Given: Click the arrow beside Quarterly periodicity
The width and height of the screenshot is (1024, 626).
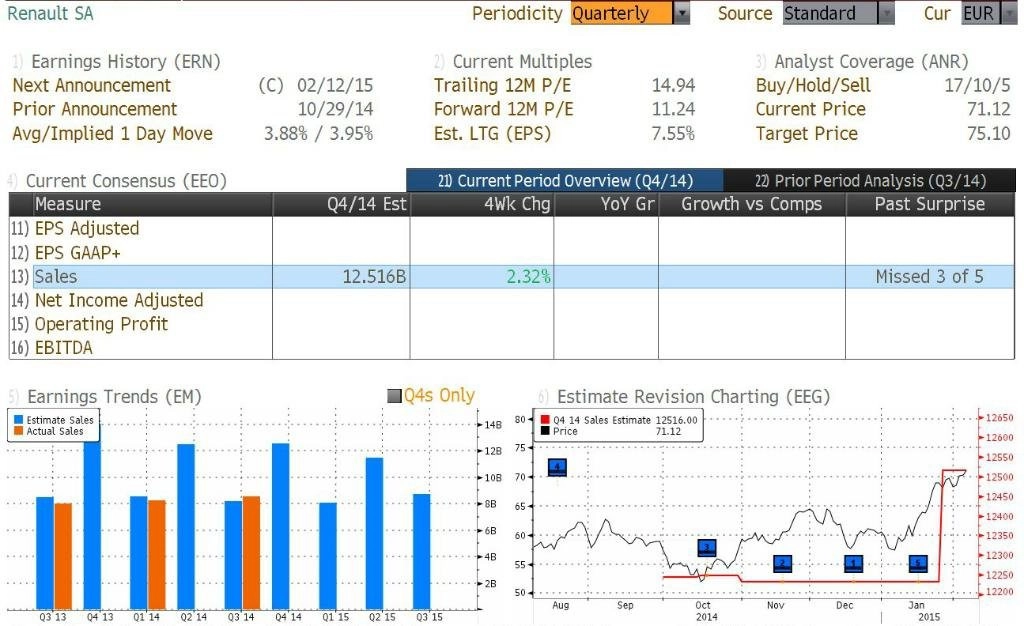Looking at the screenshot, I should coord(682,14).
